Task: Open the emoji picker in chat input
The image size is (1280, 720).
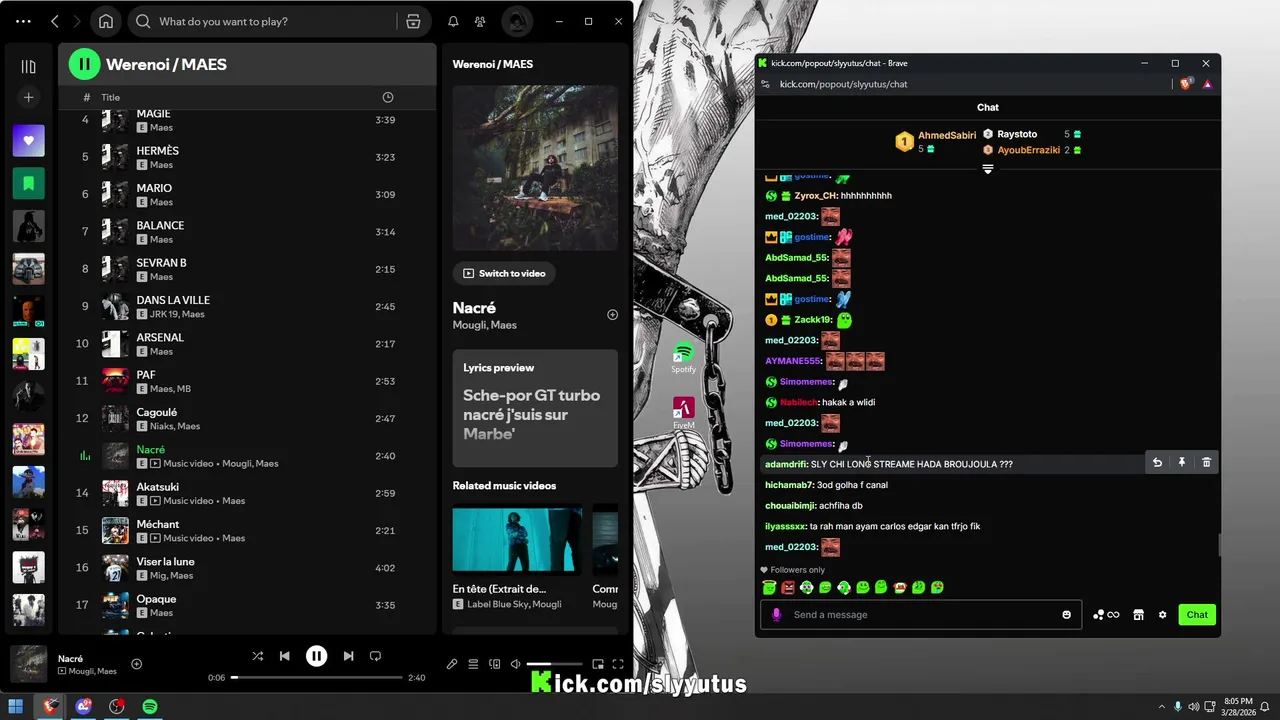Action: tap(1066, 614)
